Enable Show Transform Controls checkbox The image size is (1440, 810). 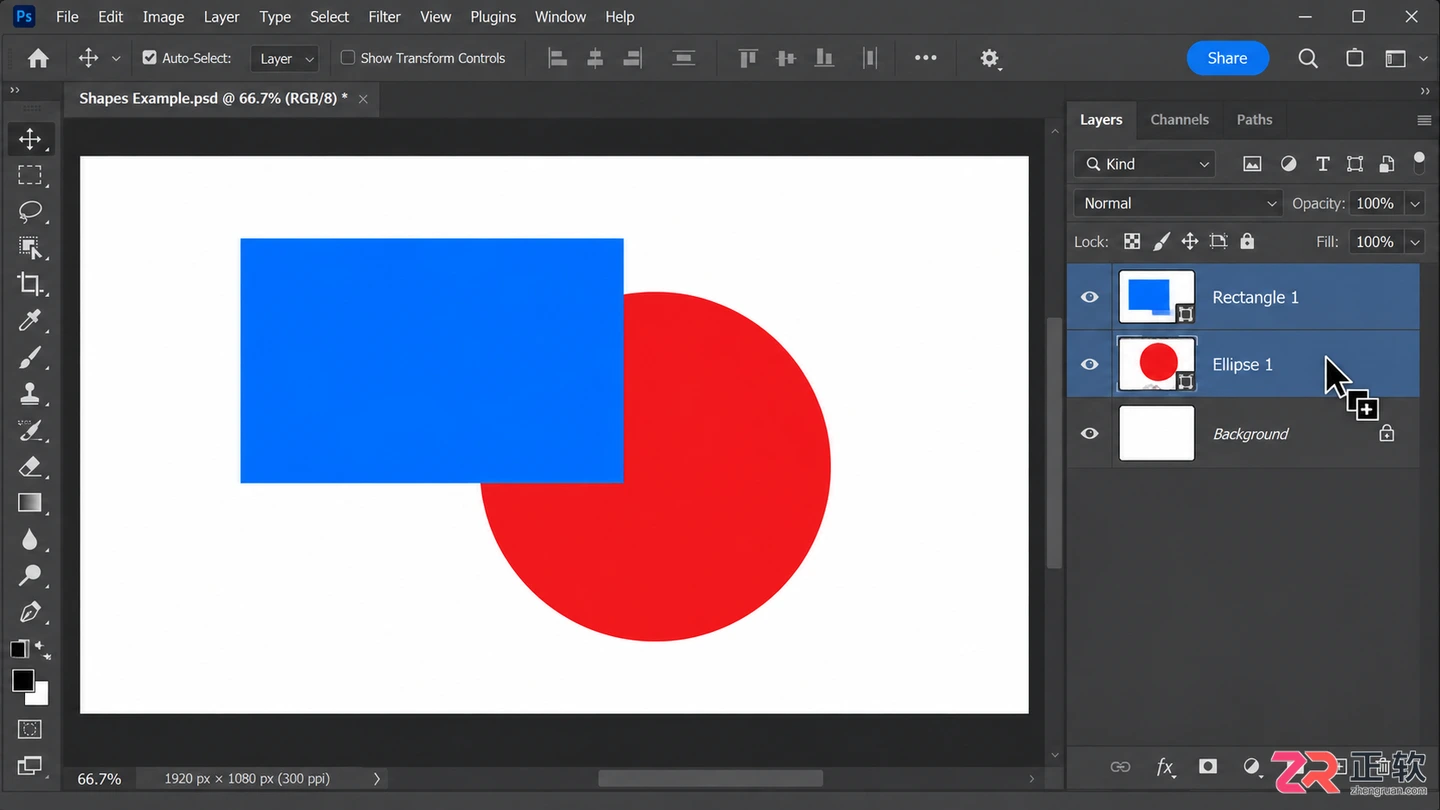tap(348, 58)
